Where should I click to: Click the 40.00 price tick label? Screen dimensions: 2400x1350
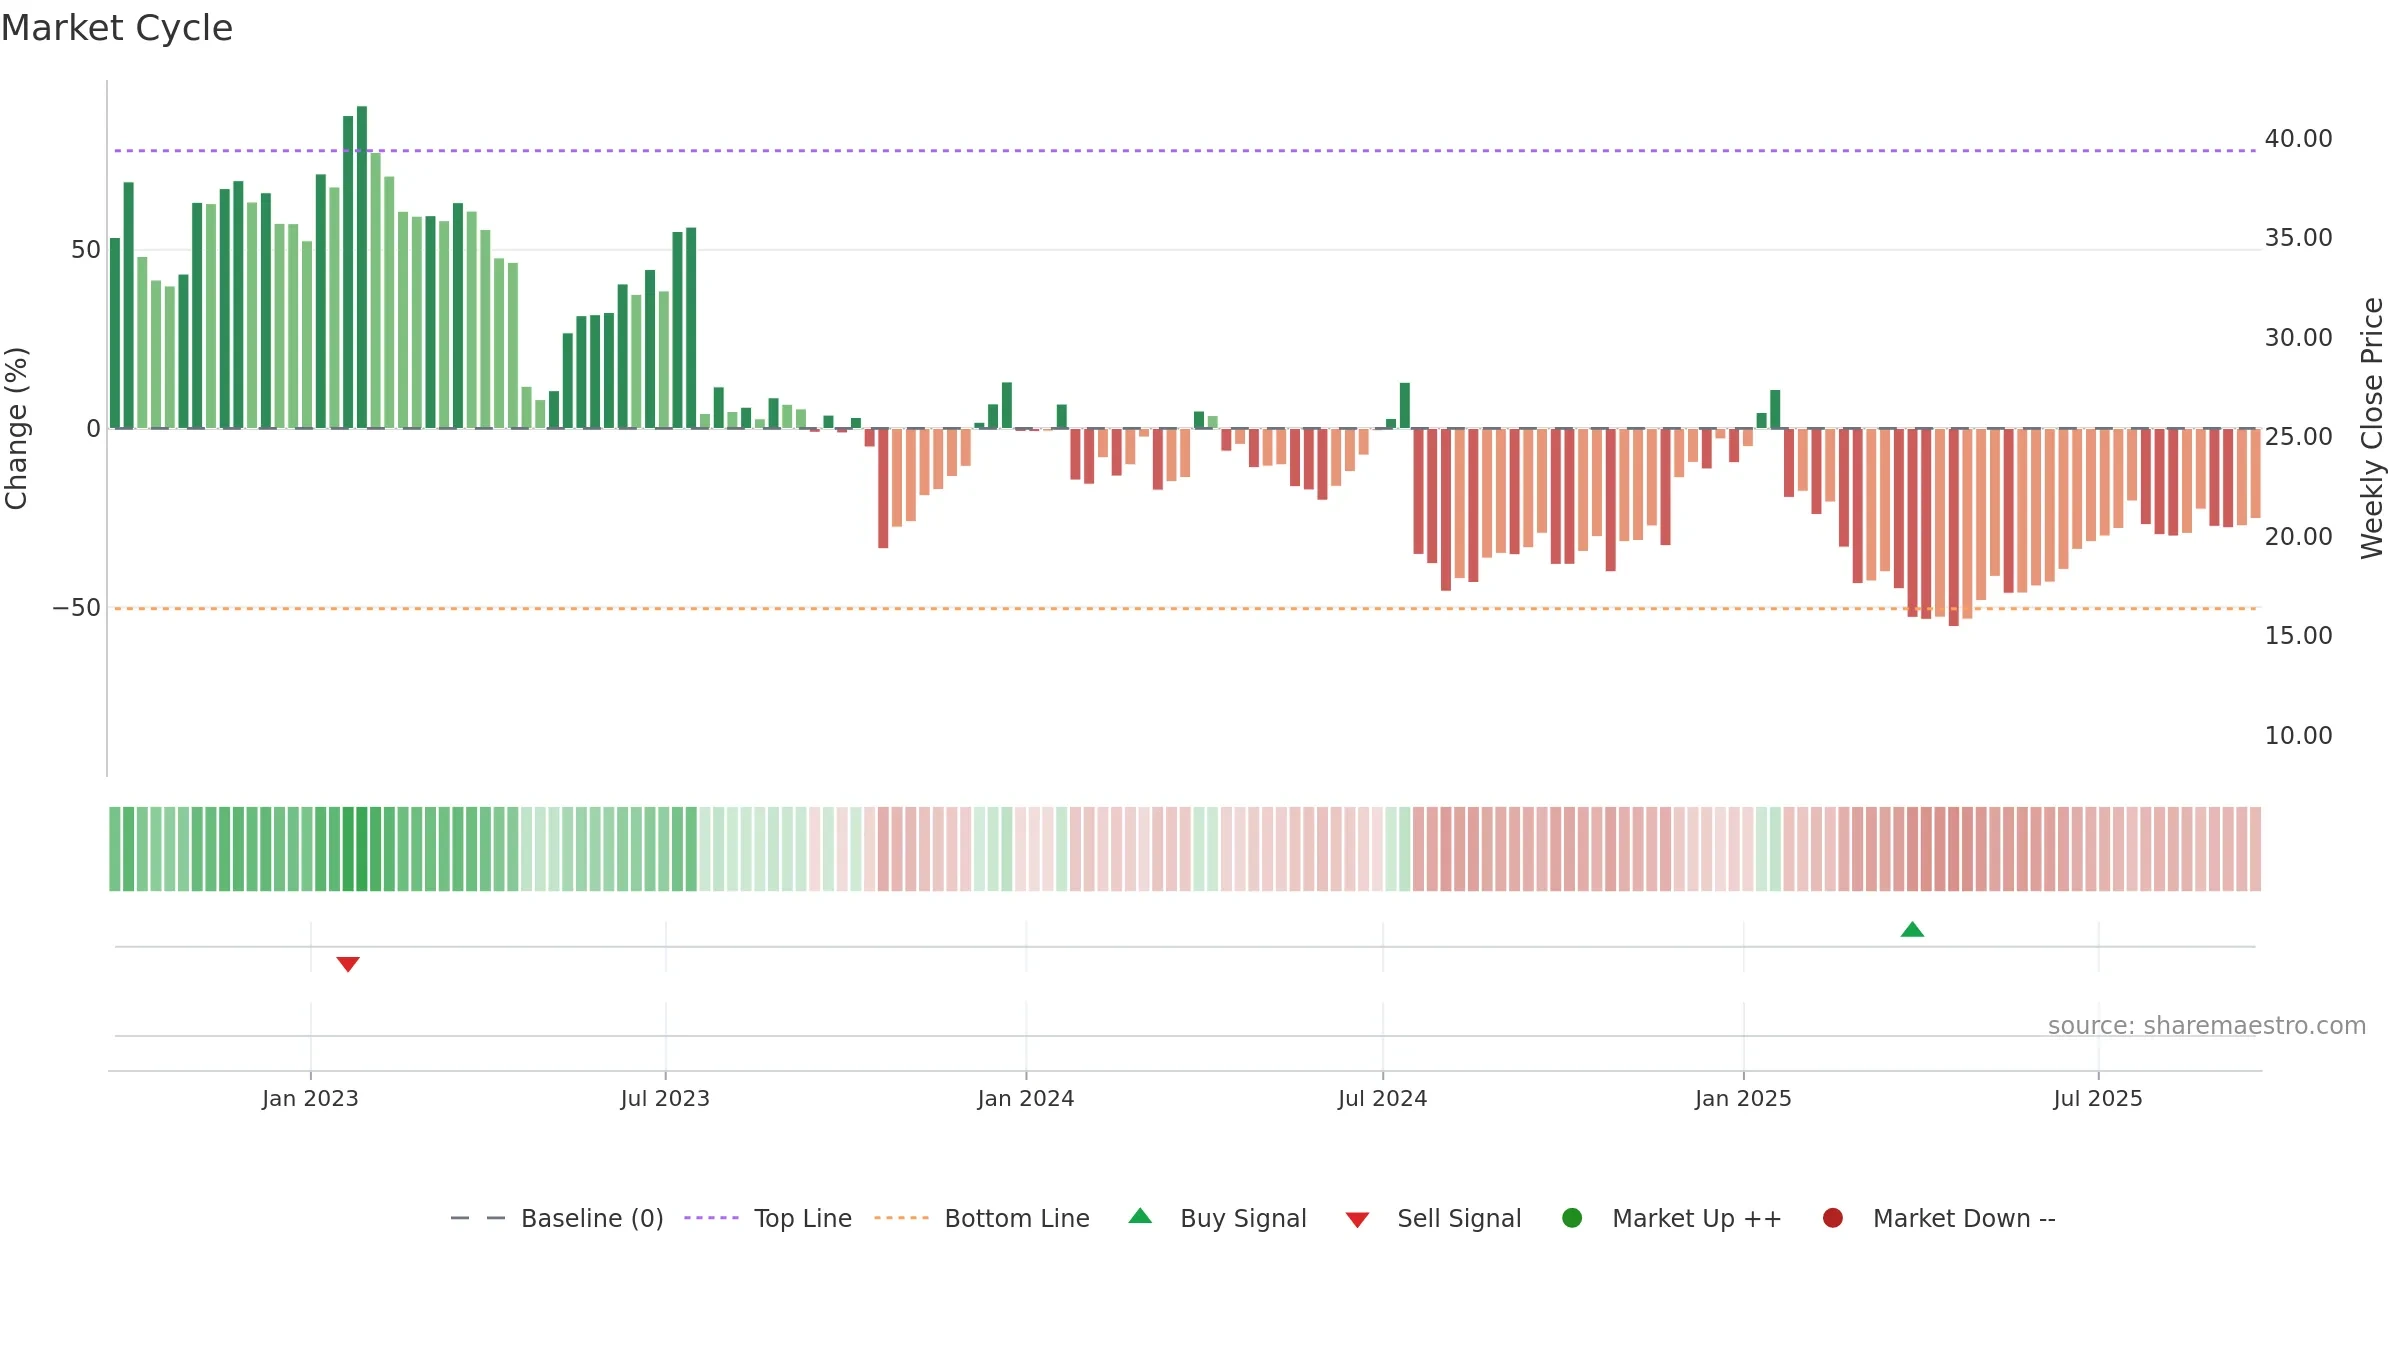[x=2298, y=139]
